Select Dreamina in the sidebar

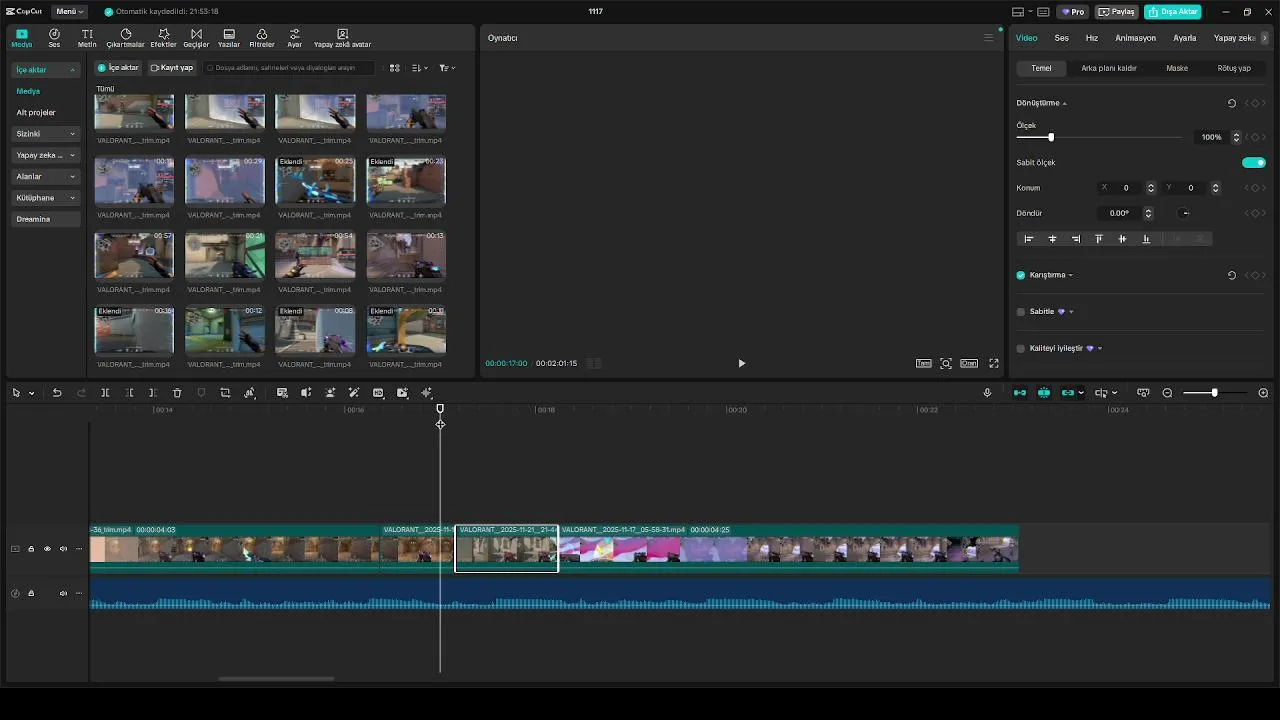(46, 219)
